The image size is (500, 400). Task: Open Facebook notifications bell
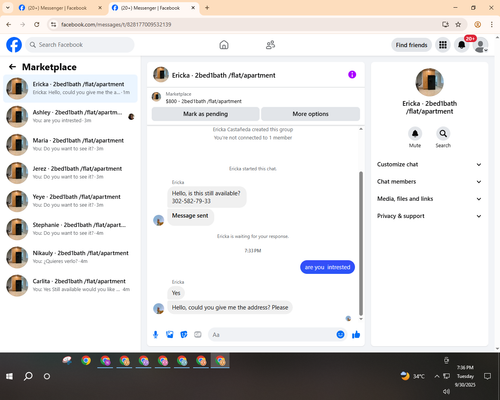461,45
